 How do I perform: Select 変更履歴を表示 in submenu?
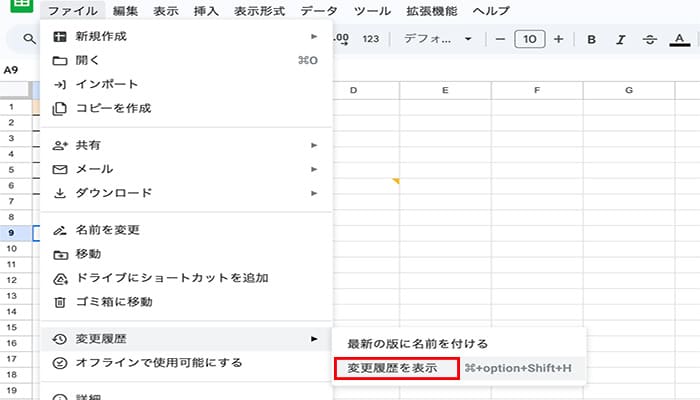click(x=459, y=368)
